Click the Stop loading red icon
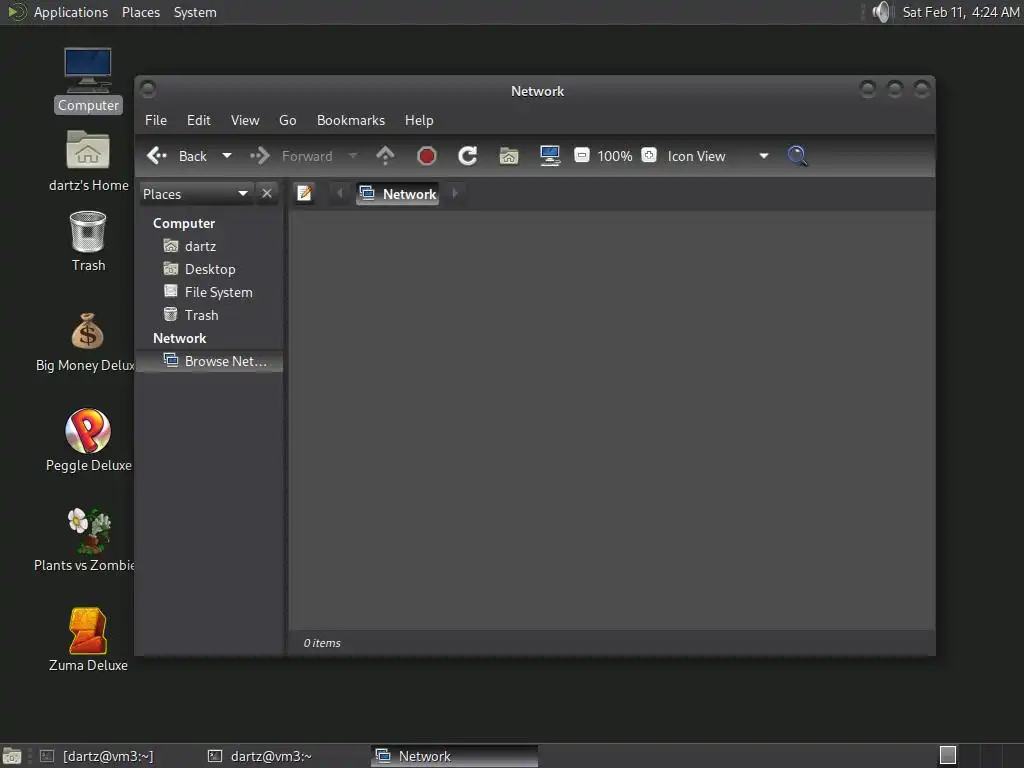 426,156
